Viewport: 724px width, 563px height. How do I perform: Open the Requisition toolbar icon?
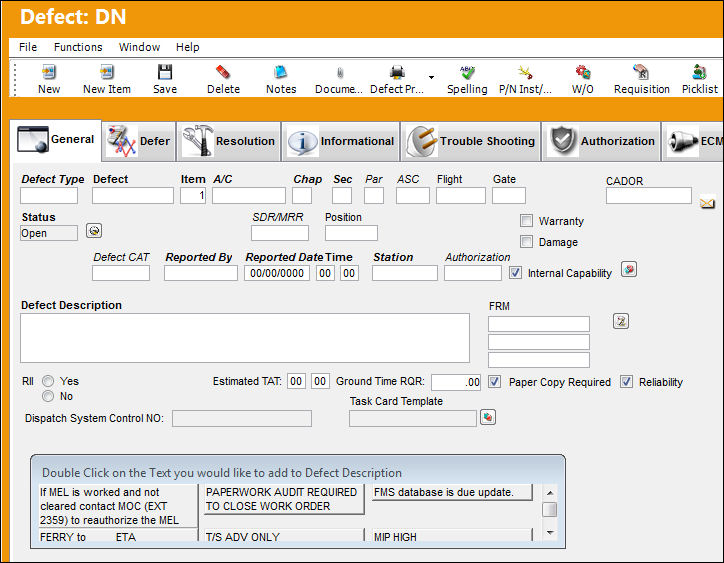(x=641, y=73)
